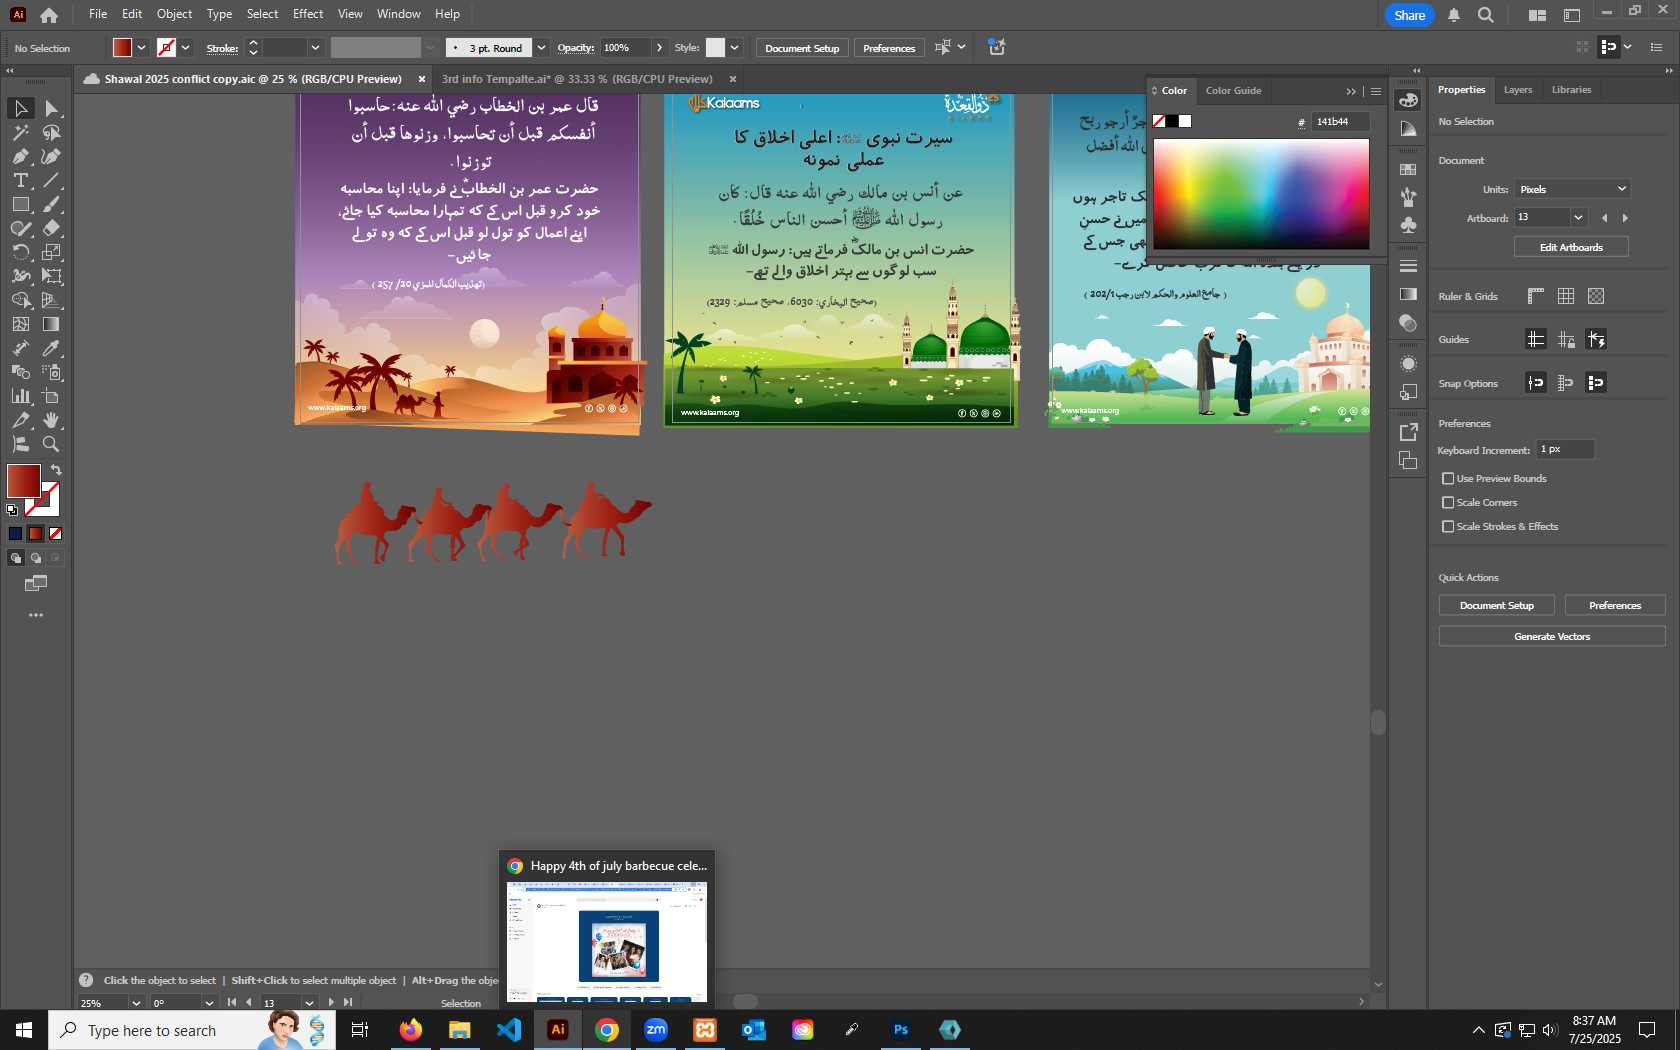Open the Asset Export panel icon
1680x1050 pixels.
pyautogui.click(x=1408, y=432)
